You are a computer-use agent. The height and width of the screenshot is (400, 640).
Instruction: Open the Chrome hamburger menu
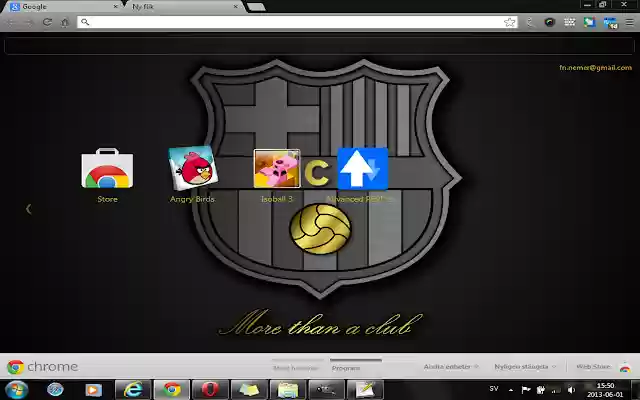pos(630,22)
